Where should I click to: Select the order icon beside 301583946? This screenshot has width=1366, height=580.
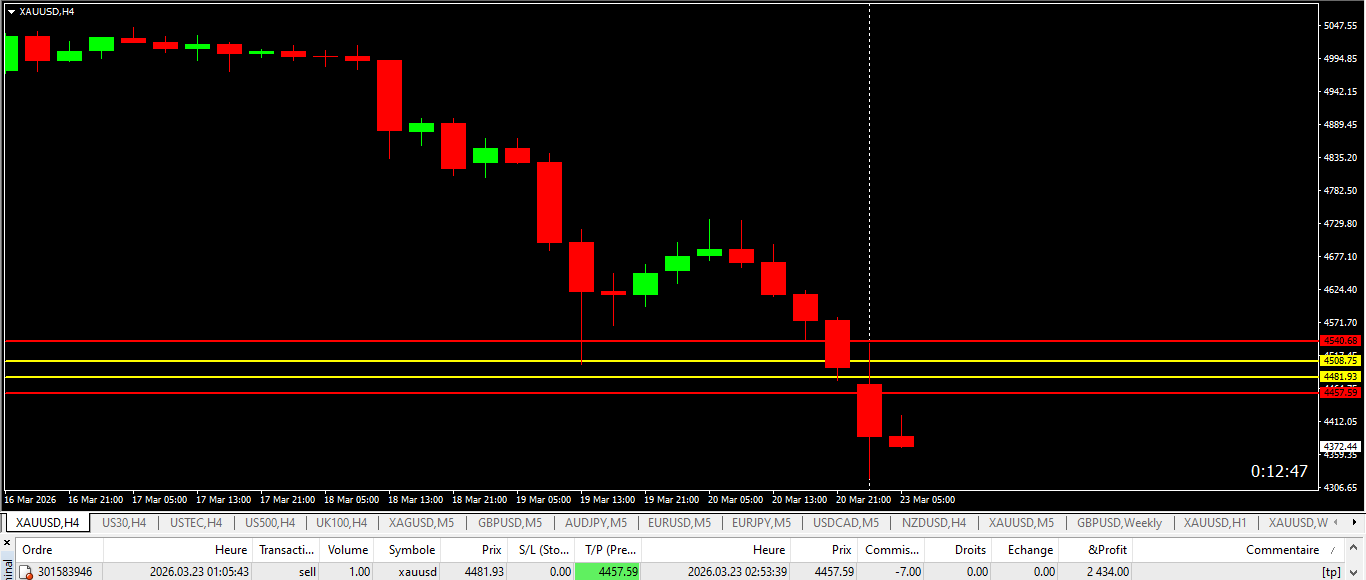(x=27, y=572)
